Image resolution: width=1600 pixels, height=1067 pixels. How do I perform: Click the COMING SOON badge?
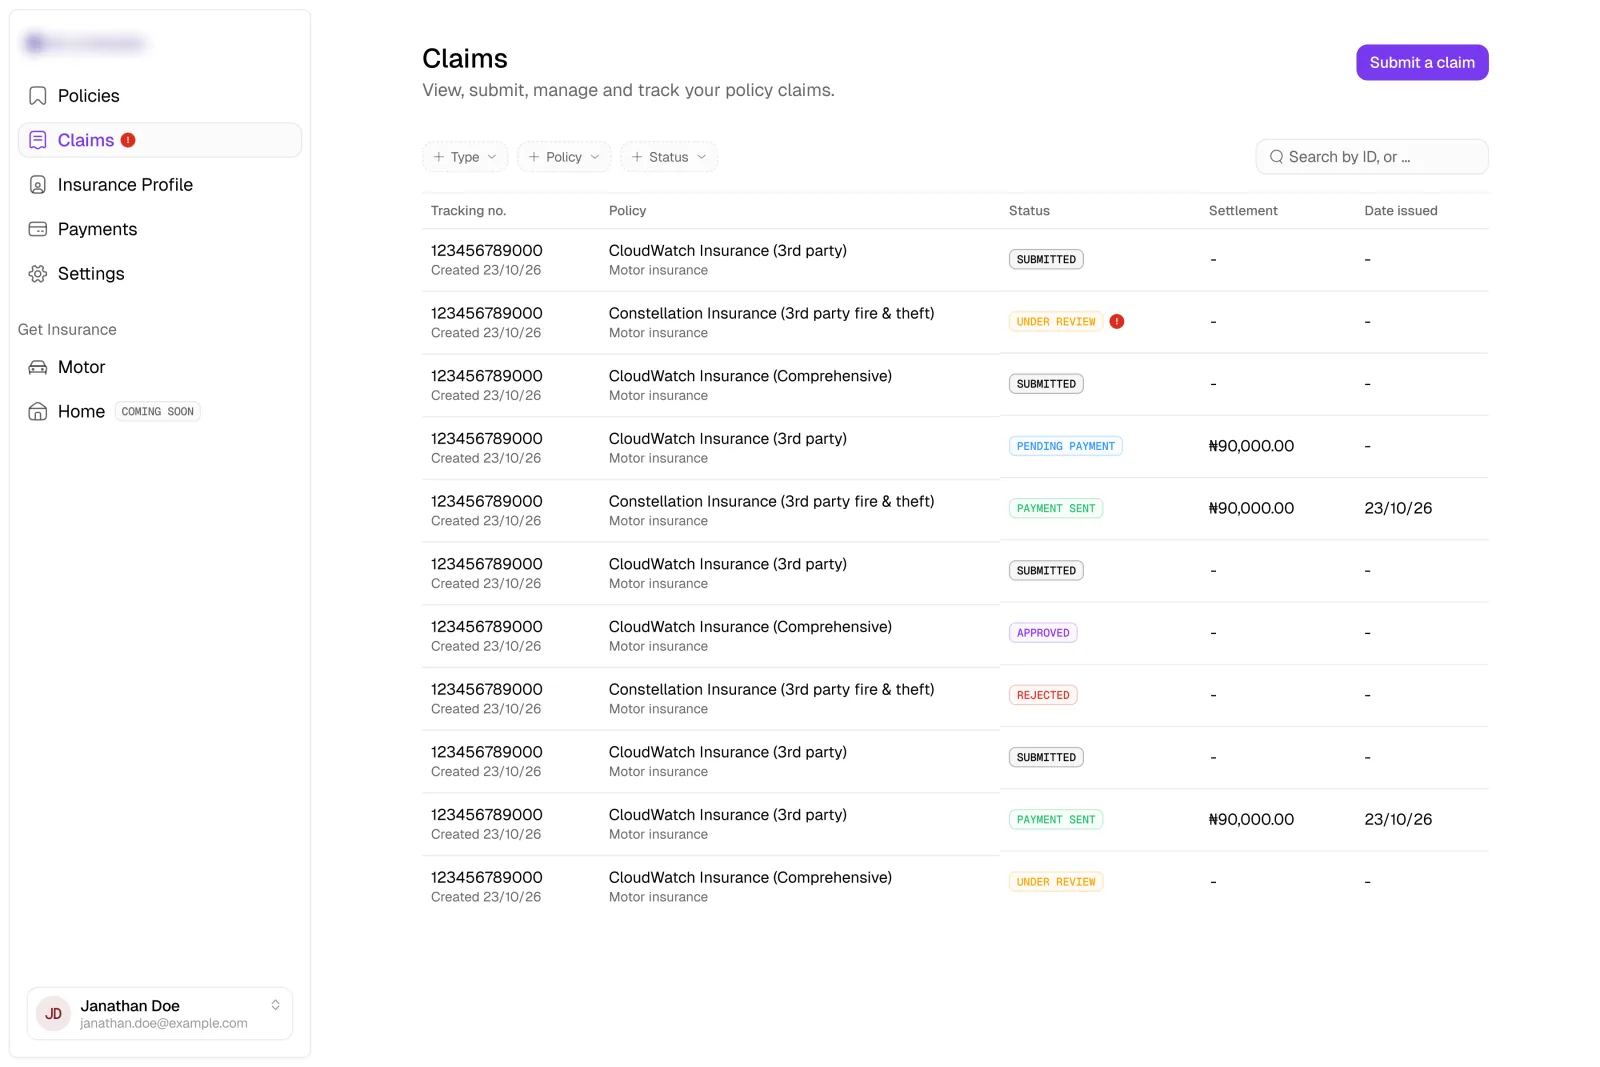(158, 412)
